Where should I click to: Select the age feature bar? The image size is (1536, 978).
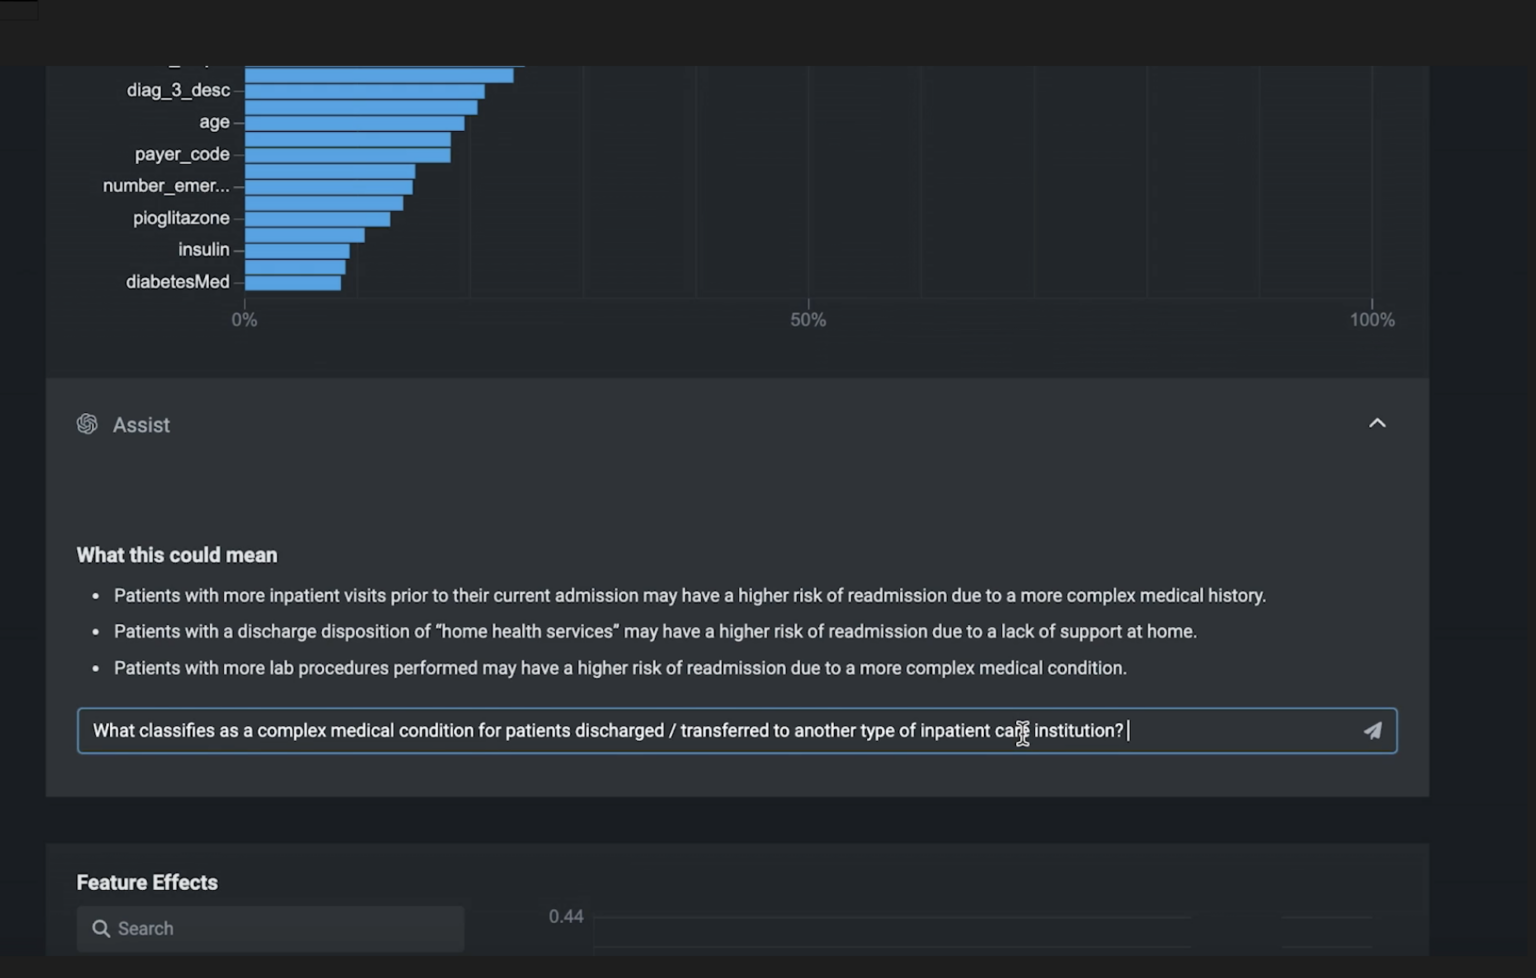click(x=353, y=122)
